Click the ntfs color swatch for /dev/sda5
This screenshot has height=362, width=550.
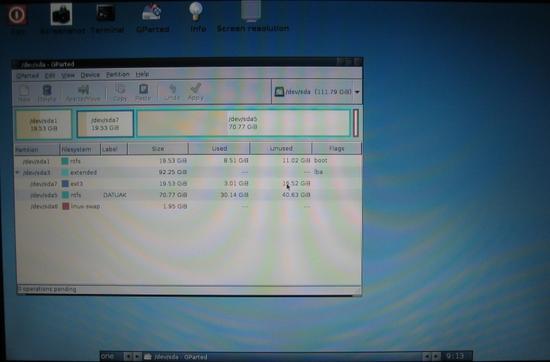65,195
